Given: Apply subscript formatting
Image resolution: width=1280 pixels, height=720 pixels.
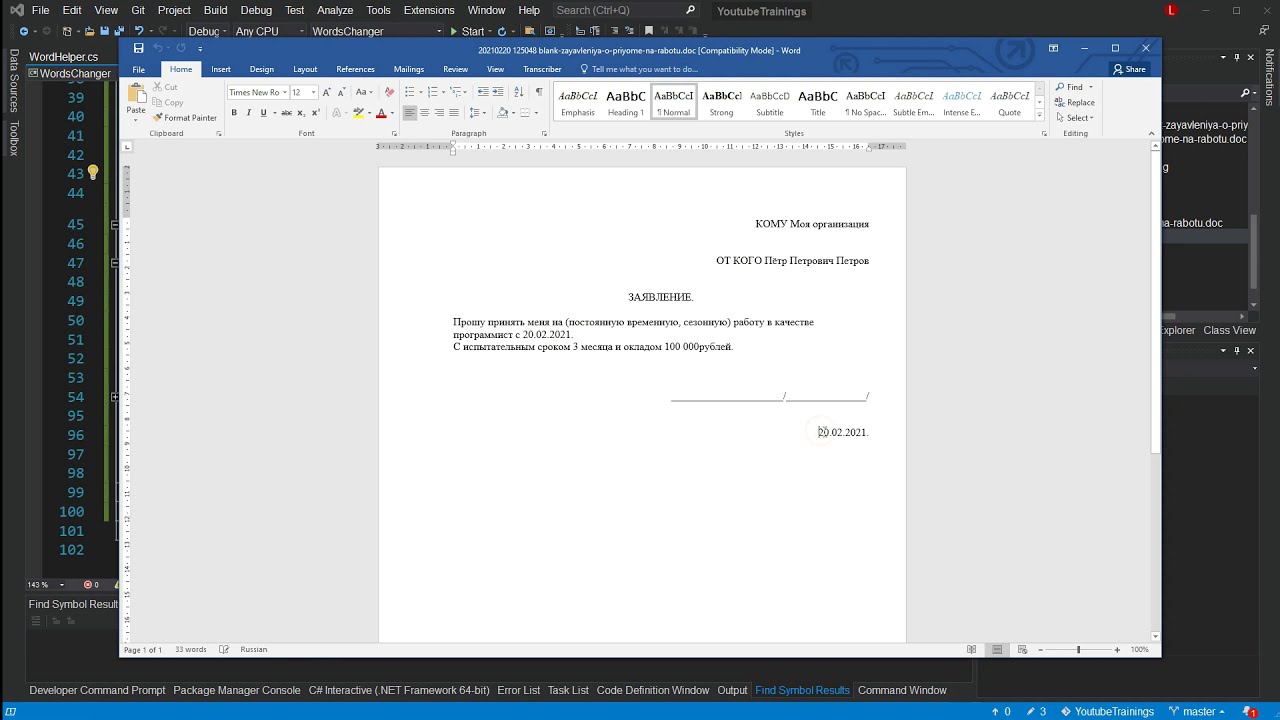Looking at the screenshot, I should (x=300, y=113).
